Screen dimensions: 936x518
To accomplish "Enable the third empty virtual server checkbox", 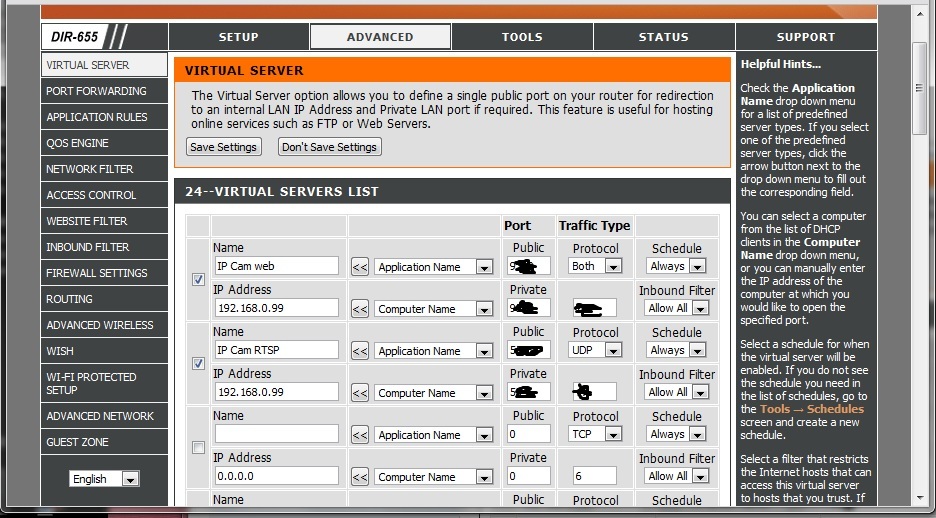I will (198, 447).
